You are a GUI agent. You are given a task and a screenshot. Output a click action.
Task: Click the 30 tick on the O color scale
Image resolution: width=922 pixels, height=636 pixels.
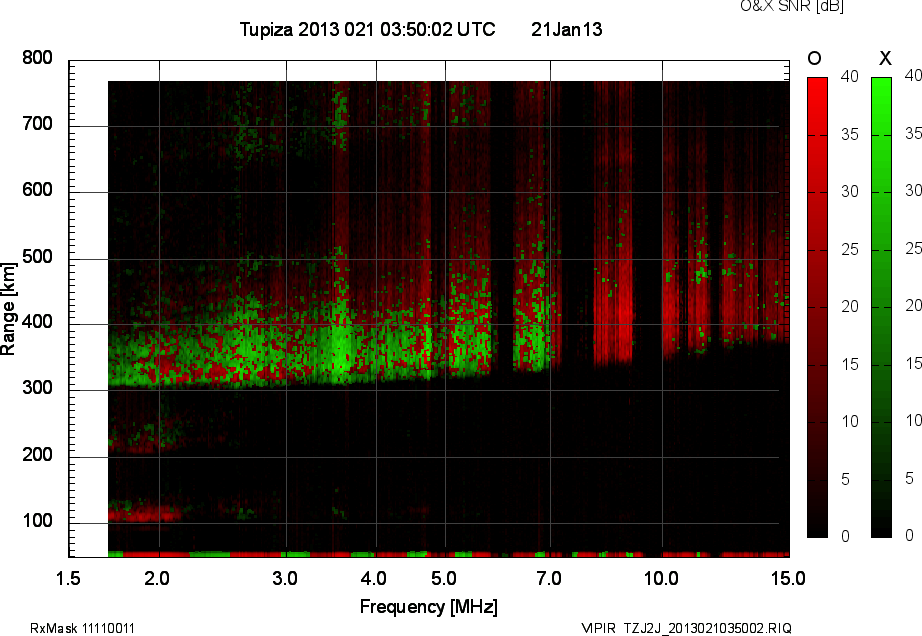pos(850,192)
